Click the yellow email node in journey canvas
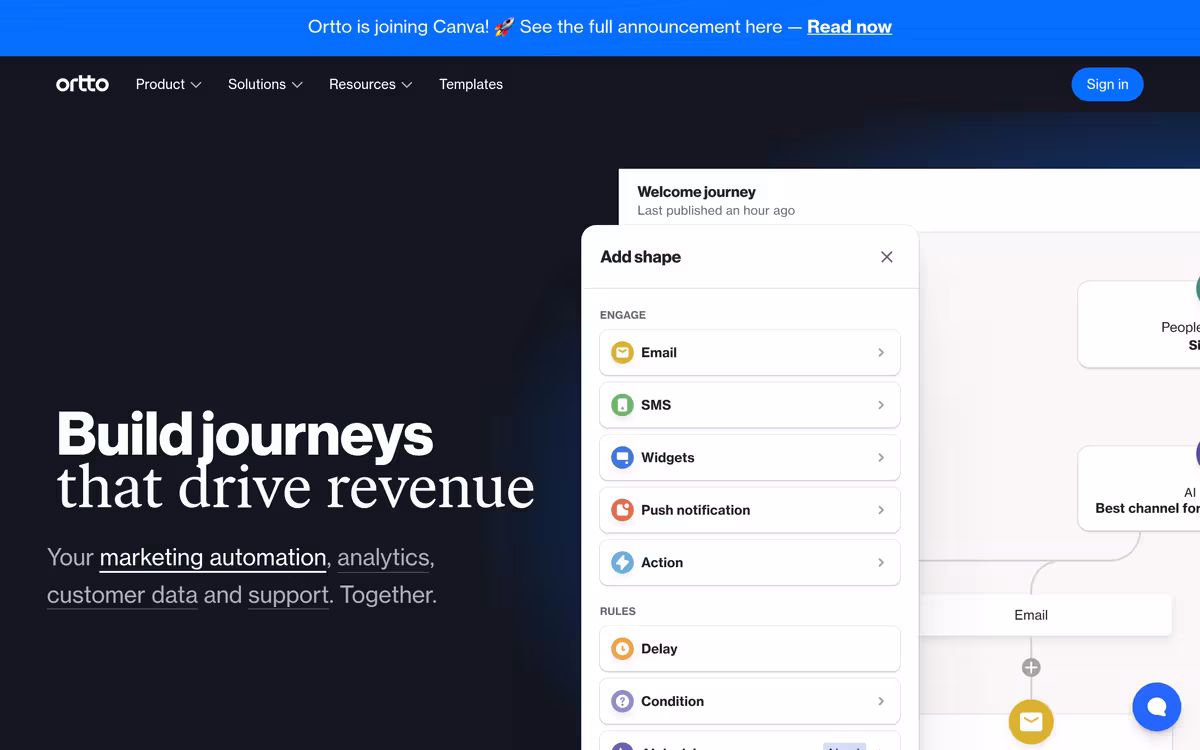Viewport: 1200px width, 750px height. coord(1031,721)
